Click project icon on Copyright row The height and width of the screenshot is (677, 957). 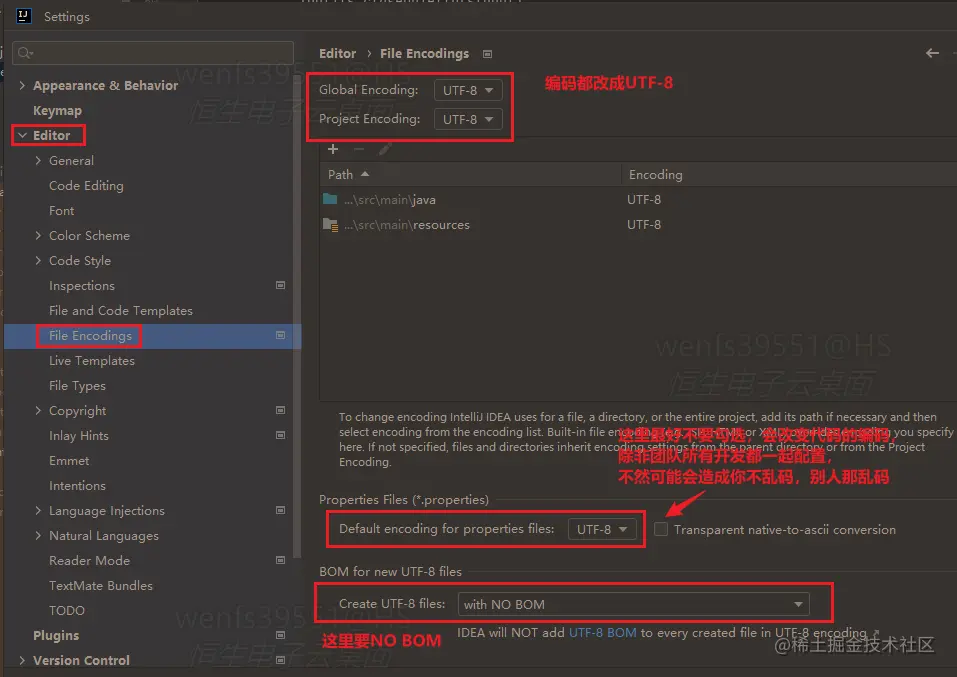(280, 410)
